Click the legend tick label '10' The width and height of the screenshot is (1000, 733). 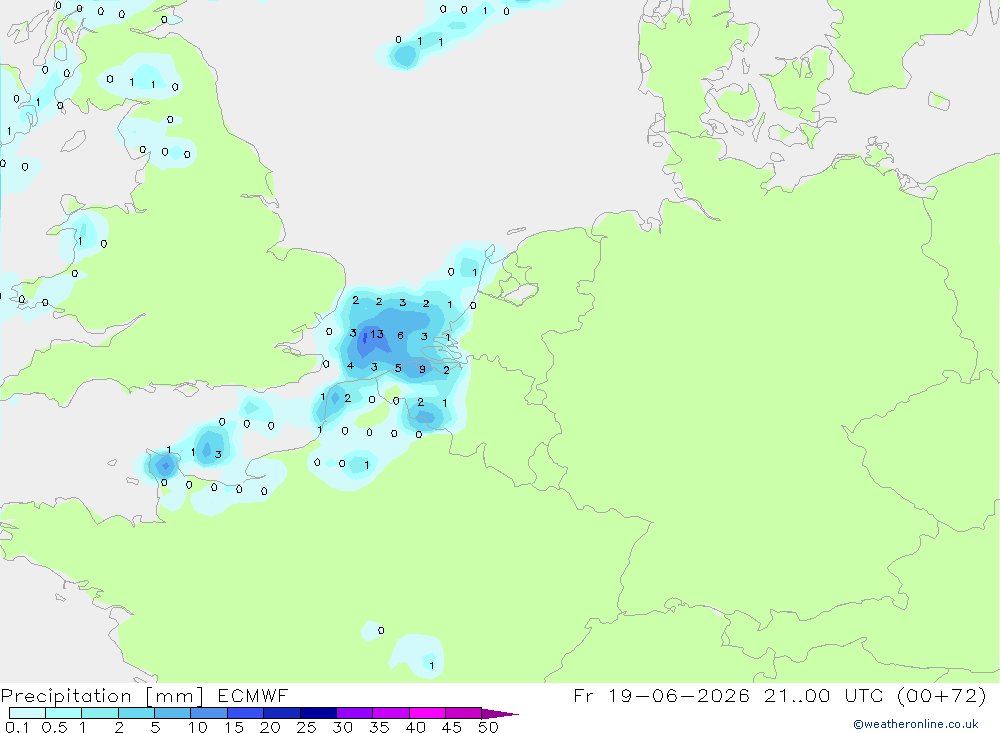pyautogui.click(x=198, y=727)
